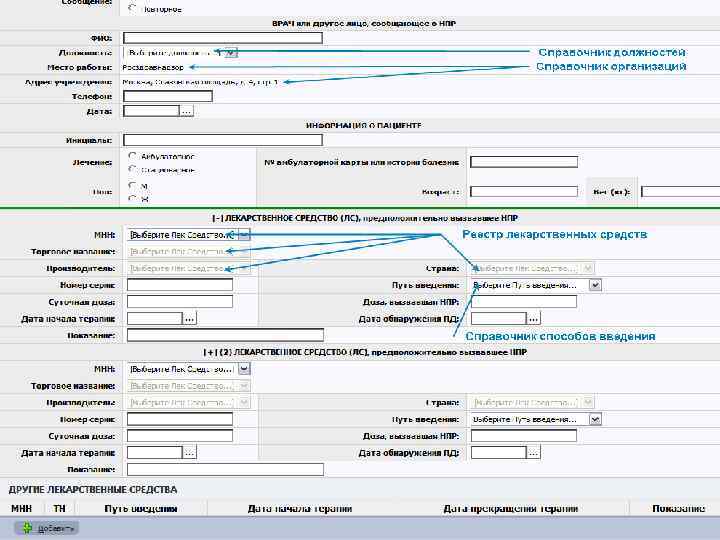Screen dimensions: 720x540
Task: Open calendar for first Дата обнаружения ПД
Action: (533, 318)
